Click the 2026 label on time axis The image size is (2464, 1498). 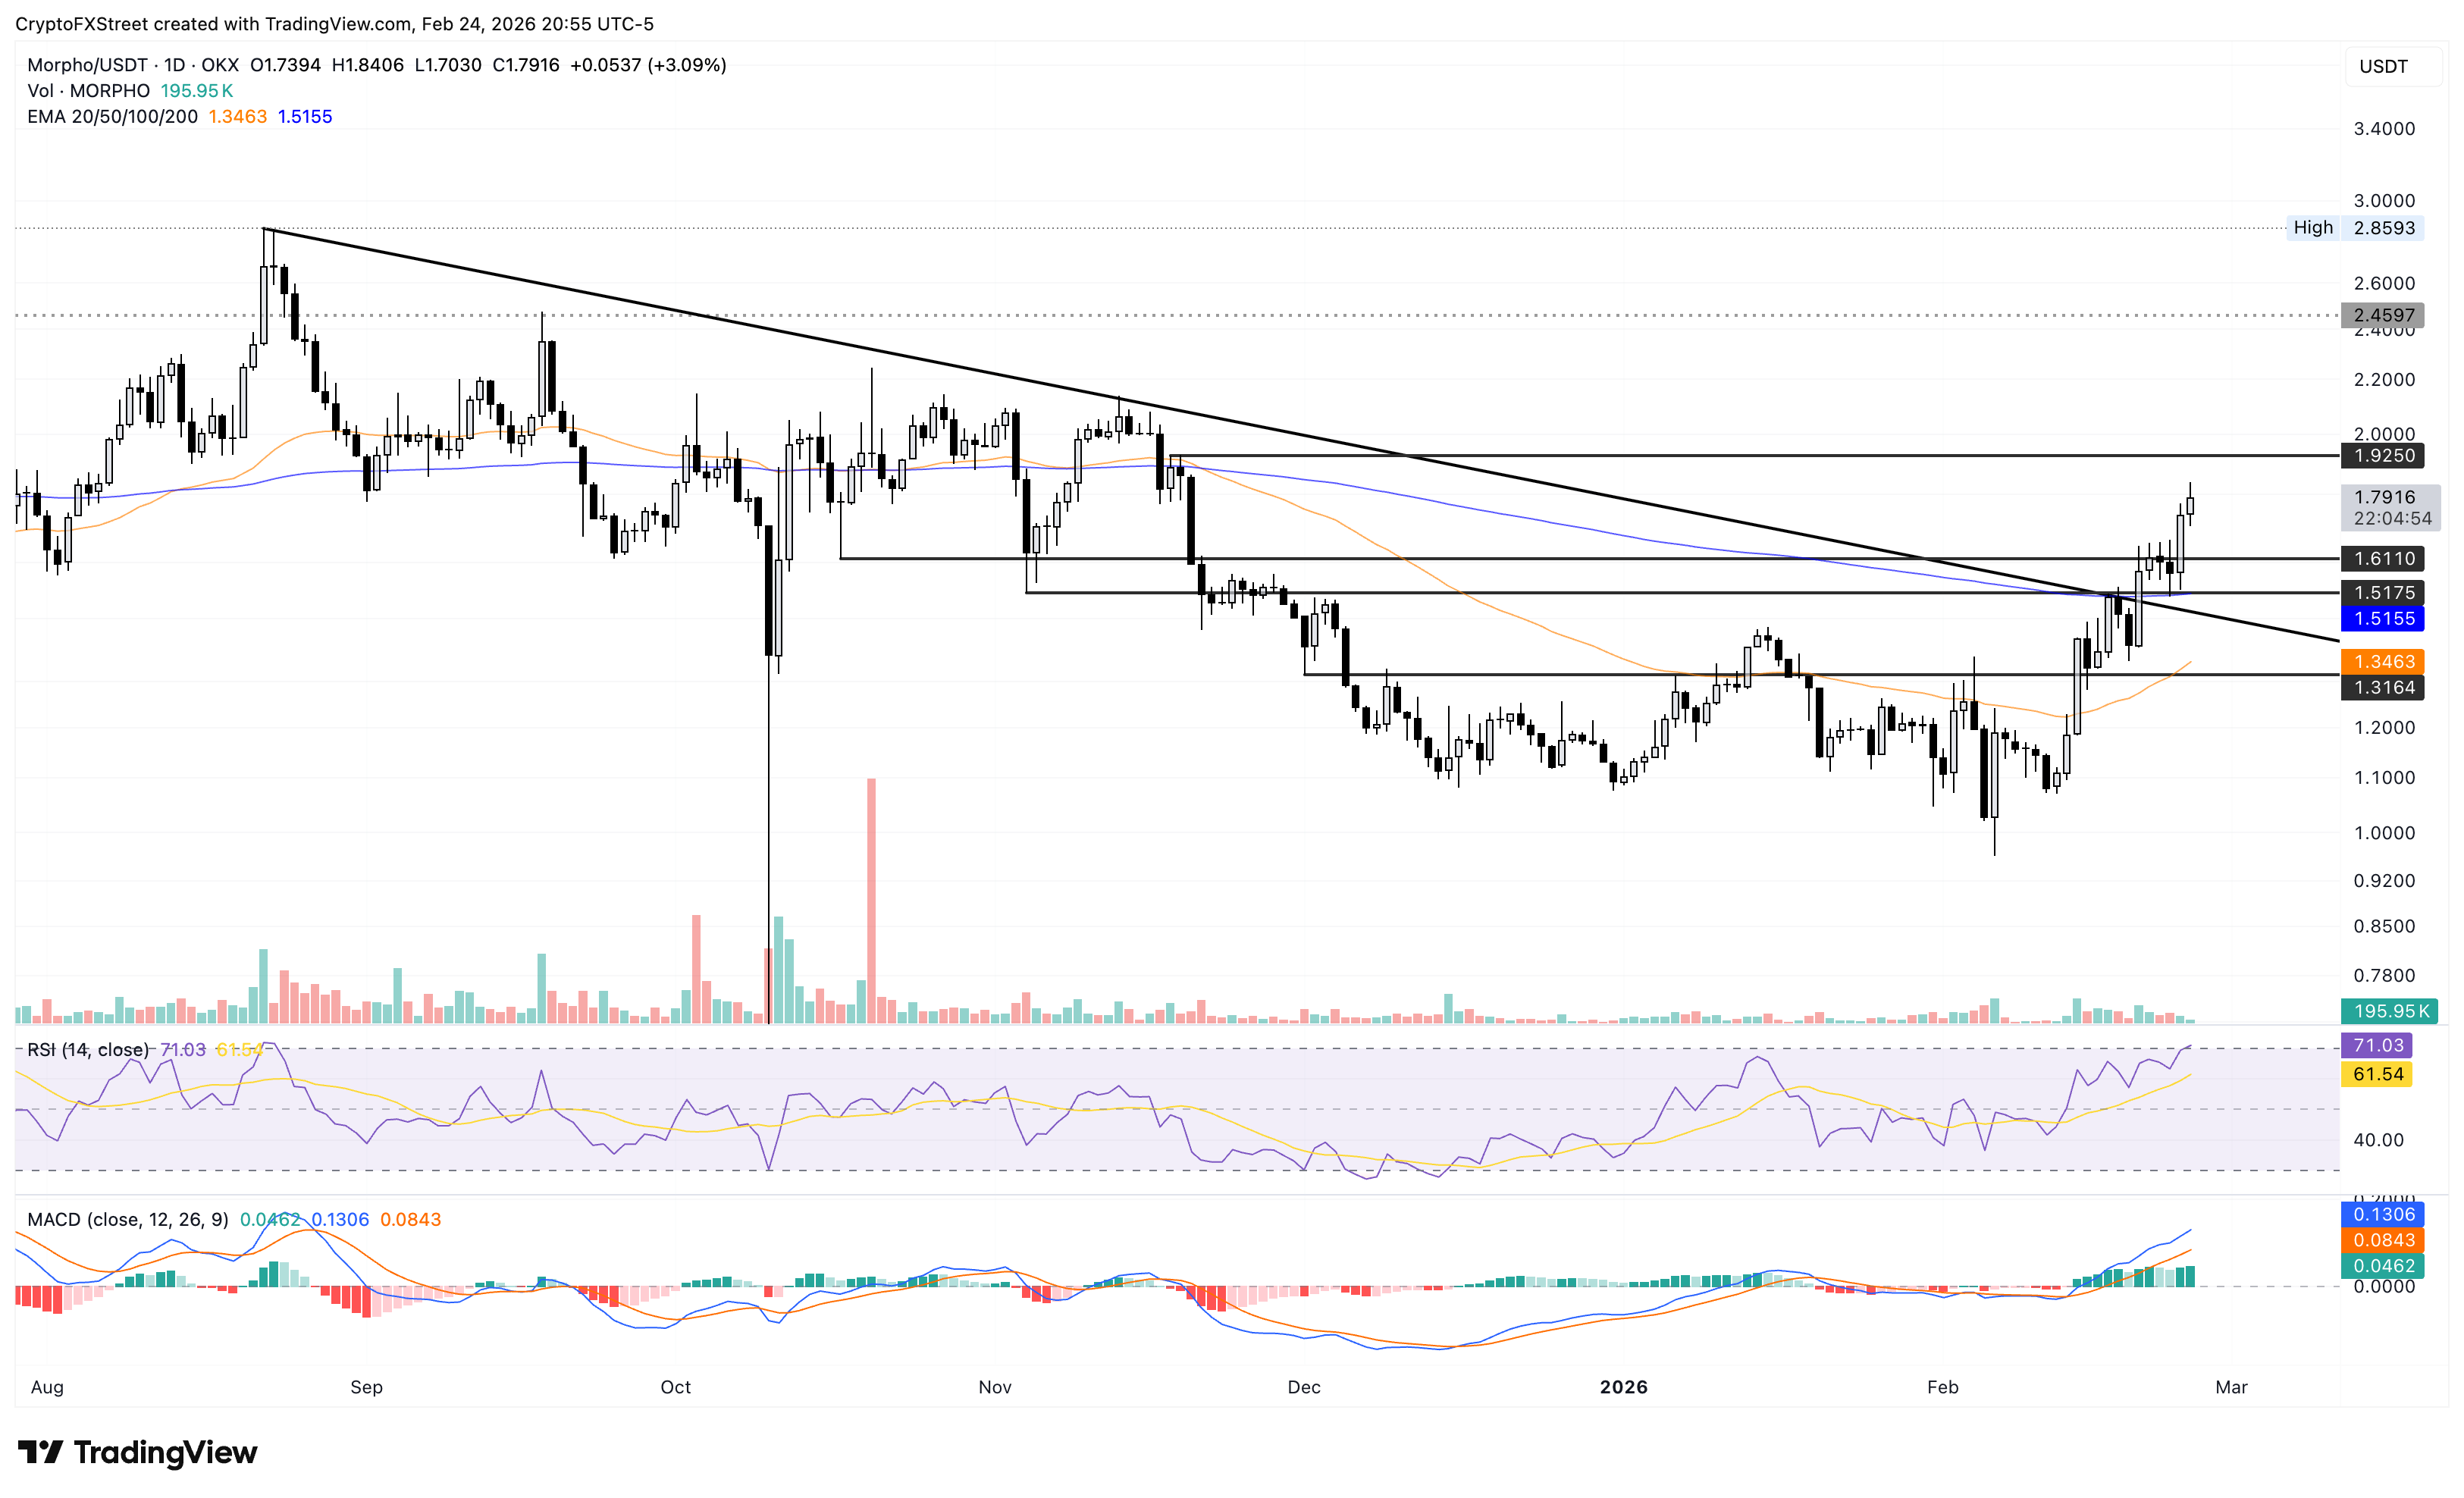1623,1386
